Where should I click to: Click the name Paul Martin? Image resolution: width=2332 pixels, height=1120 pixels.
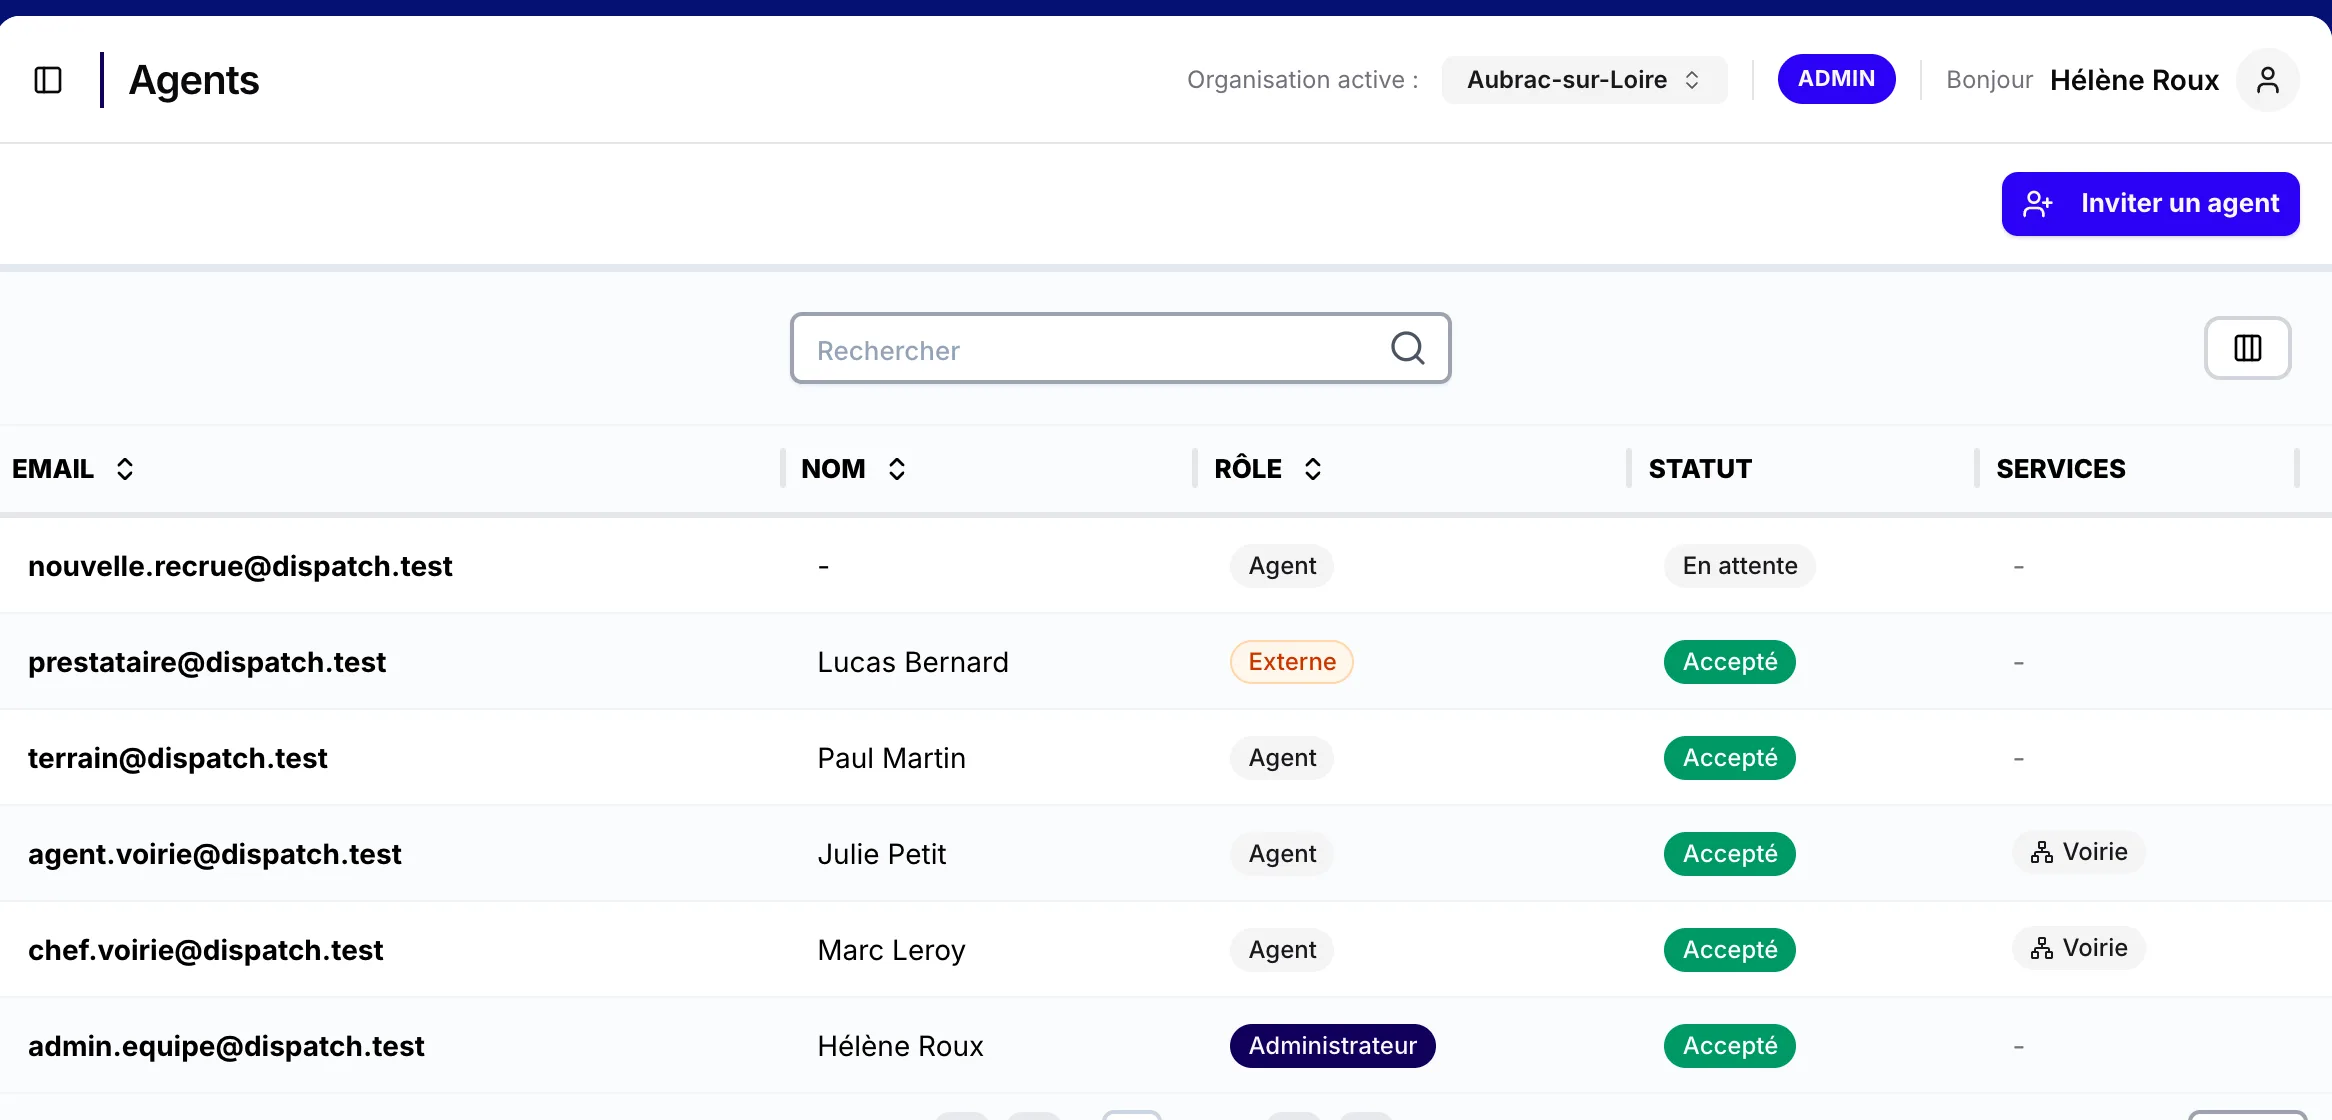(x=891, y=758)
